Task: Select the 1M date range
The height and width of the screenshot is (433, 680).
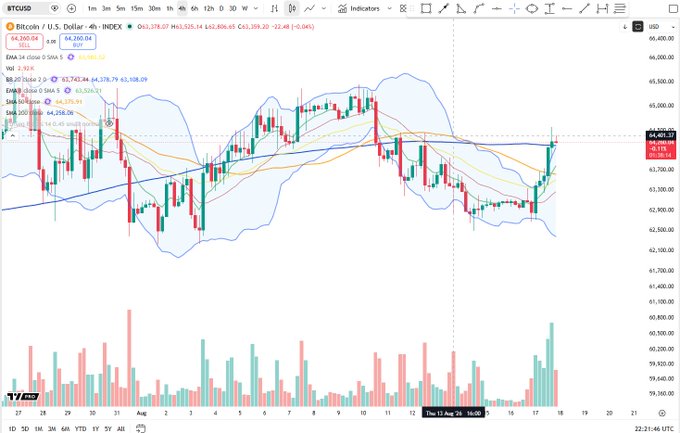Action: pos(39,429)
